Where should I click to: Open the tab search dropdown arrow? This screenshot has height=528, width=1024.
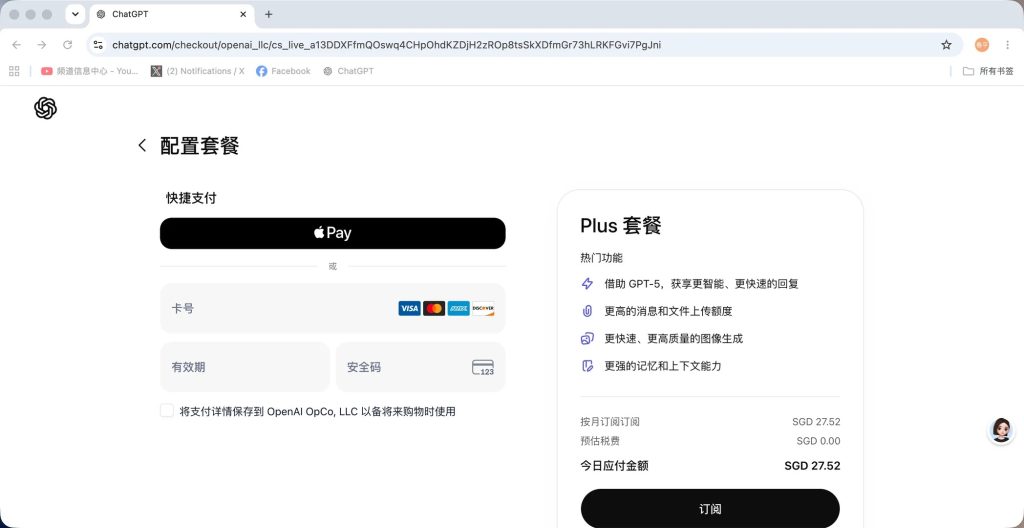[x=75, y=14]
